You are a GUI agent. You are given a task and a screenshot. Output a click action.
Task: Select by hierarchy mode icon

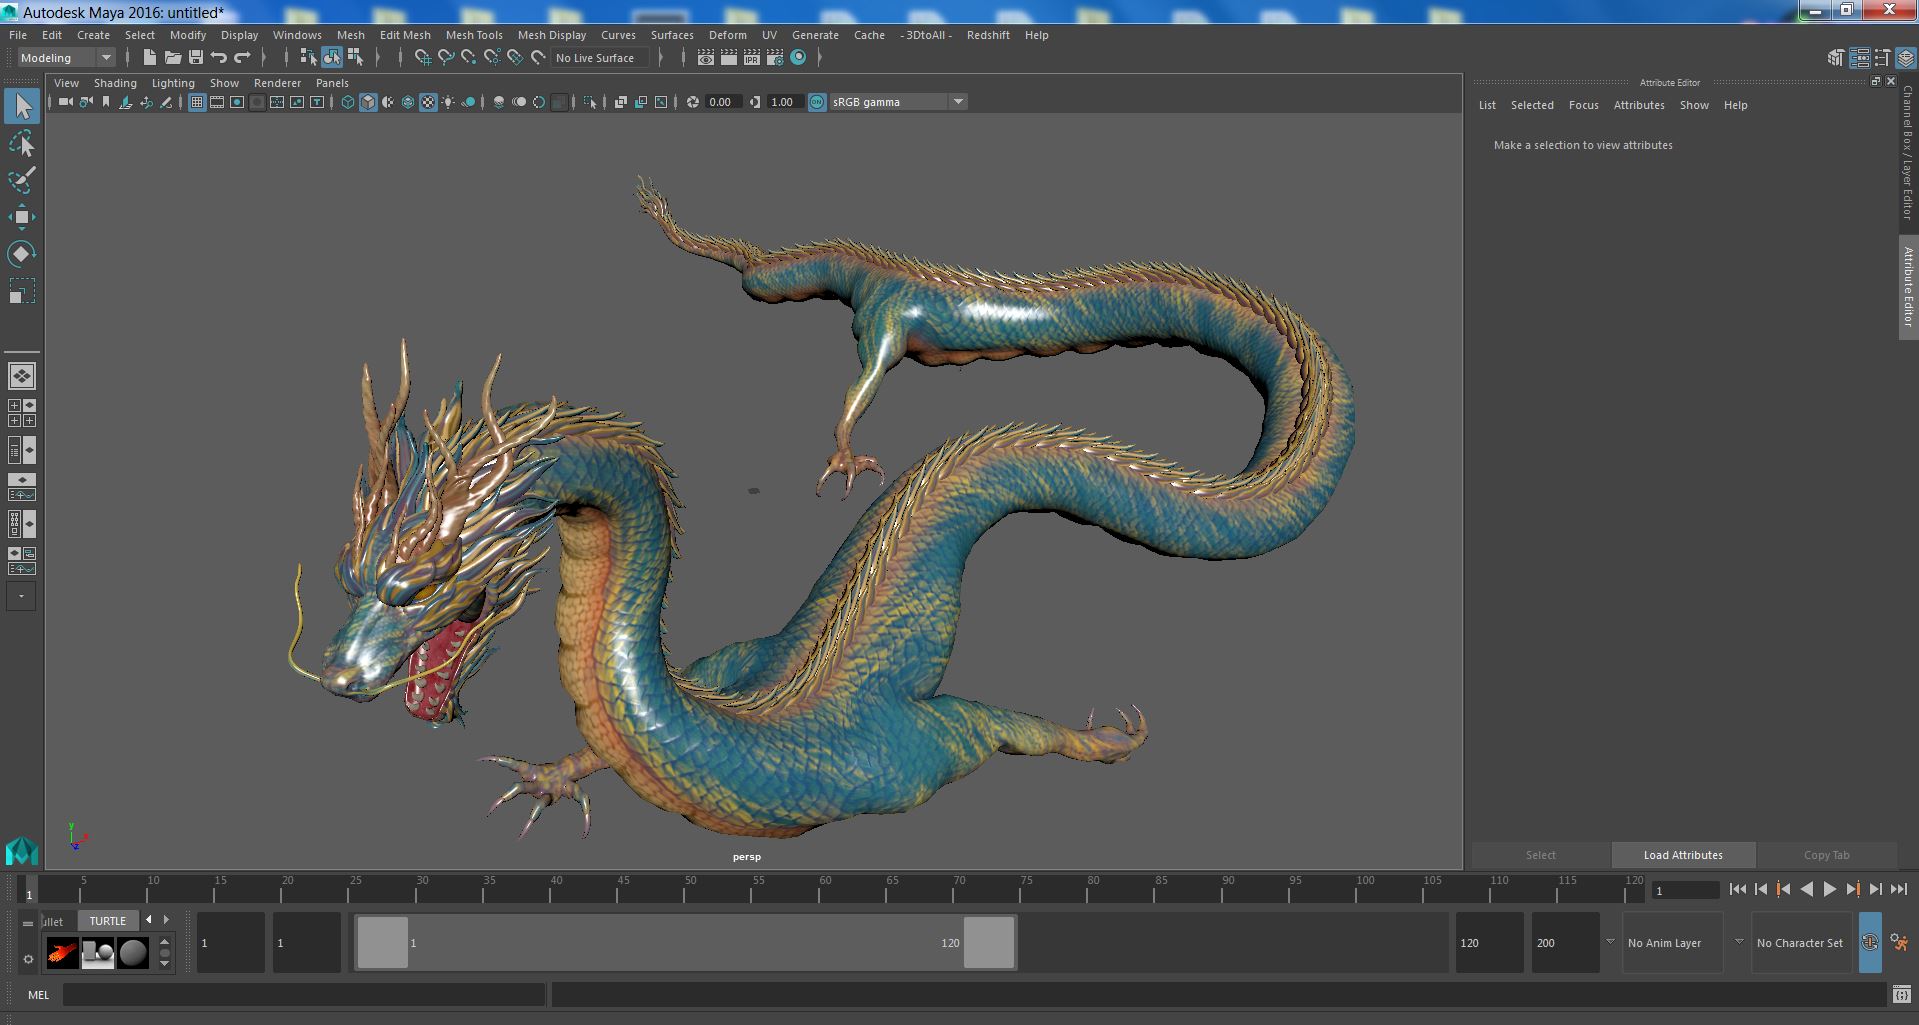(x=308, y=58)
